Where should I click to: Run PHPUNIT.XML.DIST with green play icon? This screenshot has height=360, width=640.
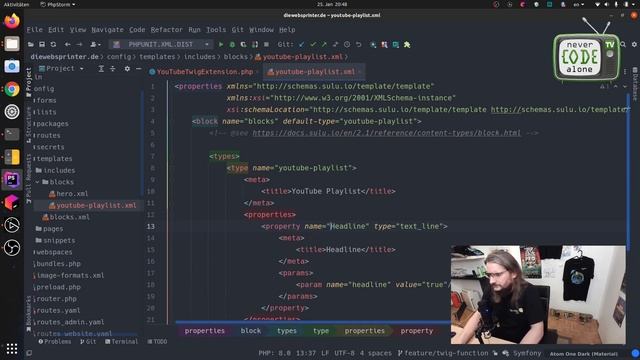pos(221,44)
